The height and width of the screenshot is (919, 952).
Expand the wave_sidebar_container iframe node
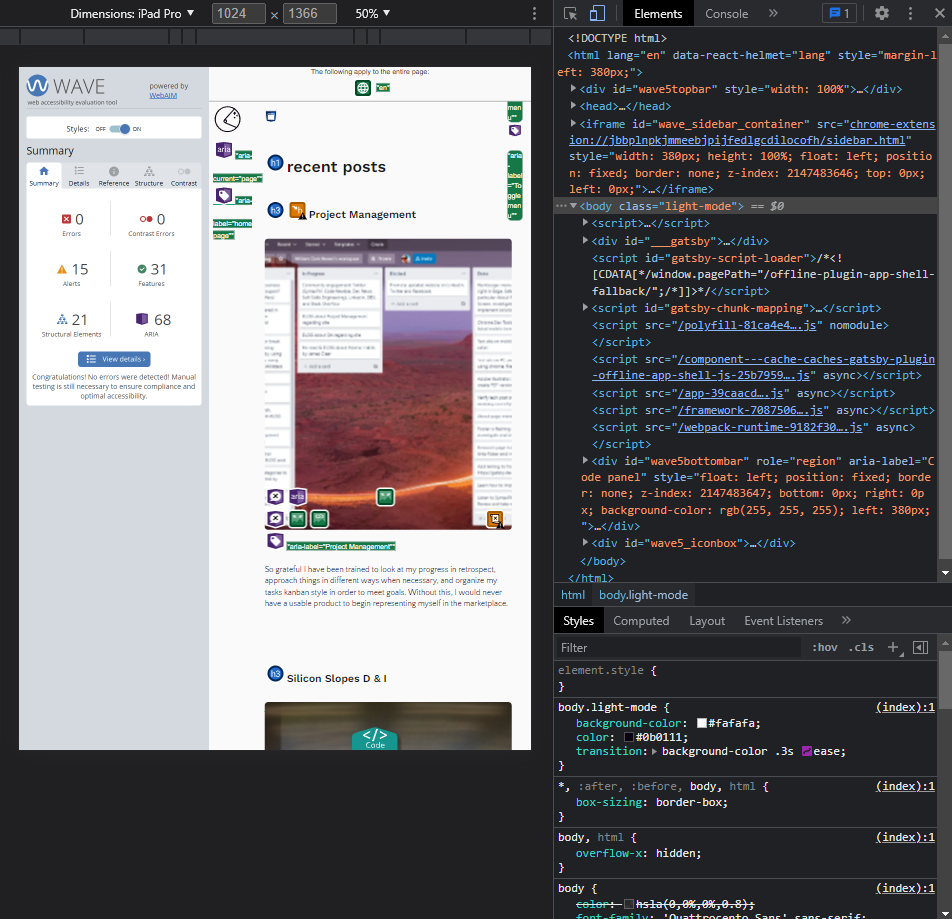[573, 123]
